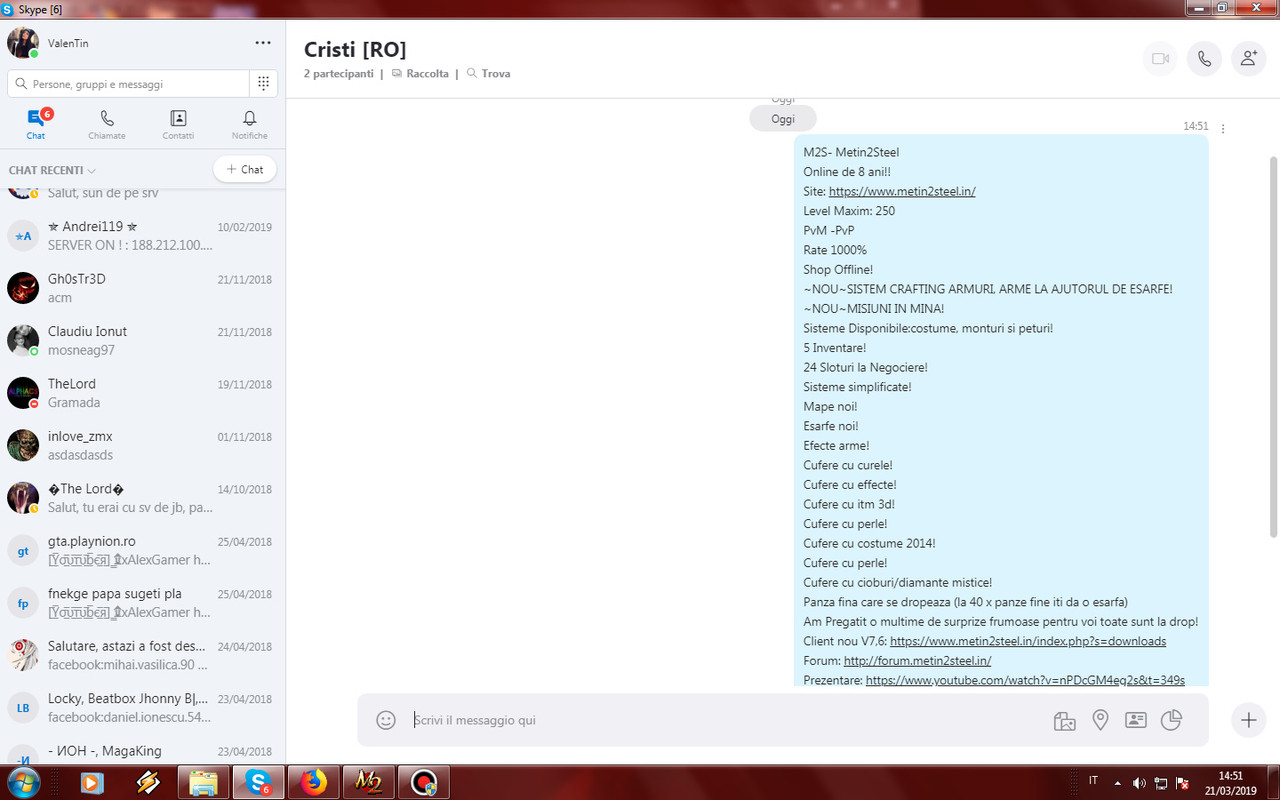The image size is (1280, 800).
Task: Open the Winamp lightning taskbar icon
Action: click(x=148, y=782)
